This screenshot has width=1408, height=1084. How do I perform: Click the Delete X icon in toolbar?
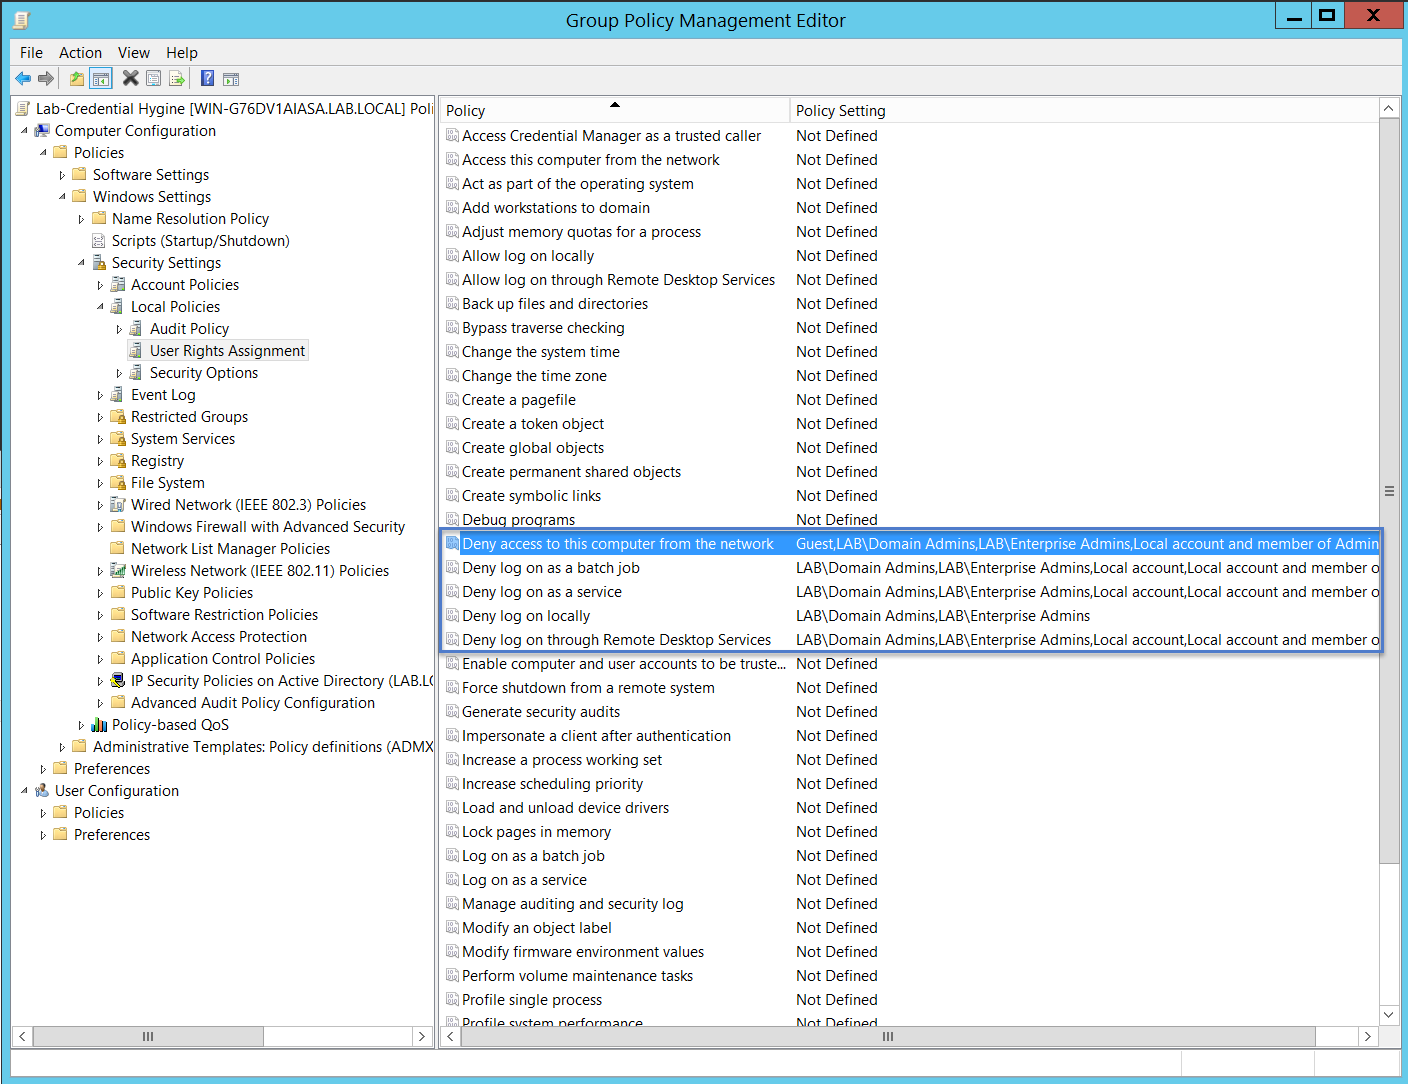(x=131, y=79)
